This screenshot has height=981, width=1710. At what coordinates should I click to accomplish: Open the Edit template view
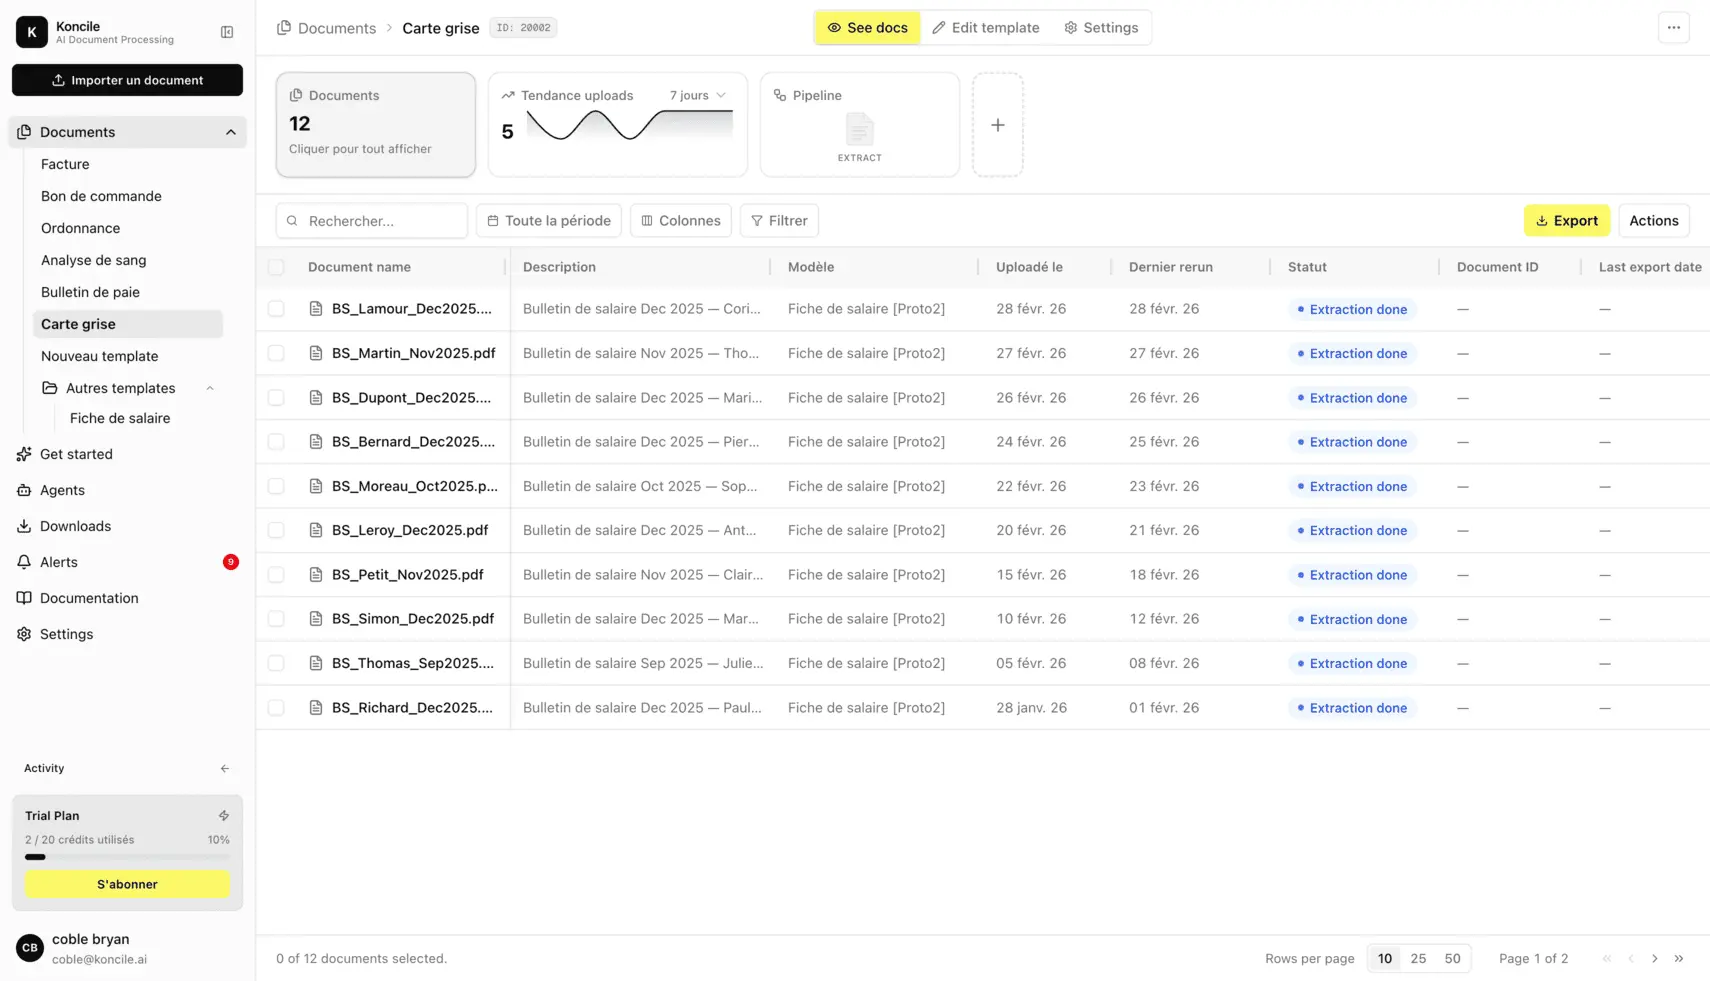tap(985, 27)
